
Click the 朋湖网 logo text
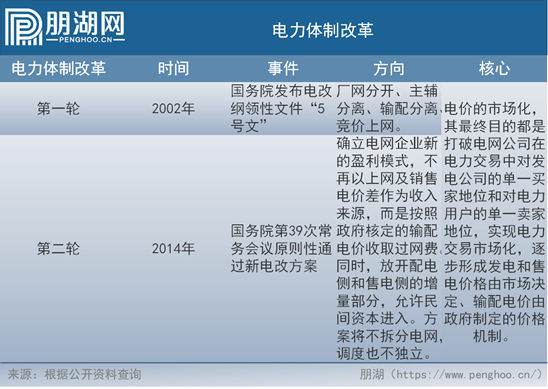(x=85, y=23)
